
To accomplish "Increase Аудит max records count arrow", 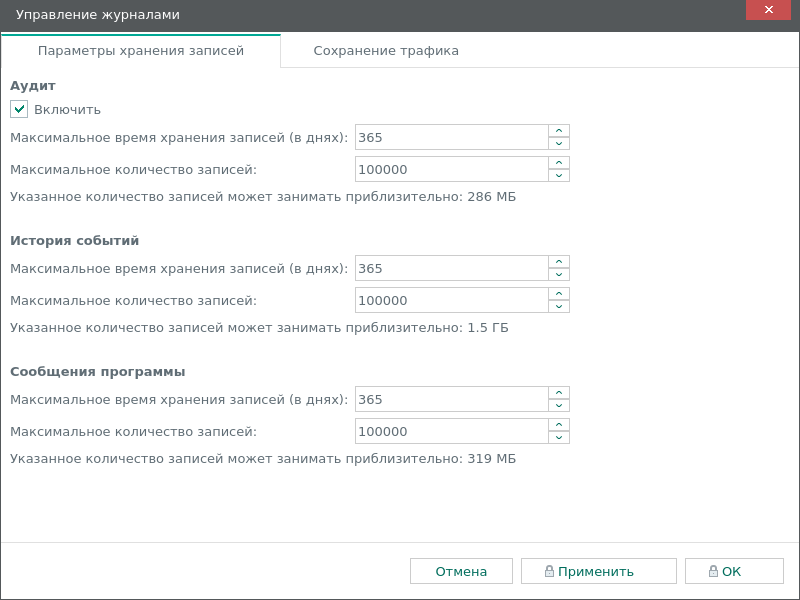I will (559, 163).
